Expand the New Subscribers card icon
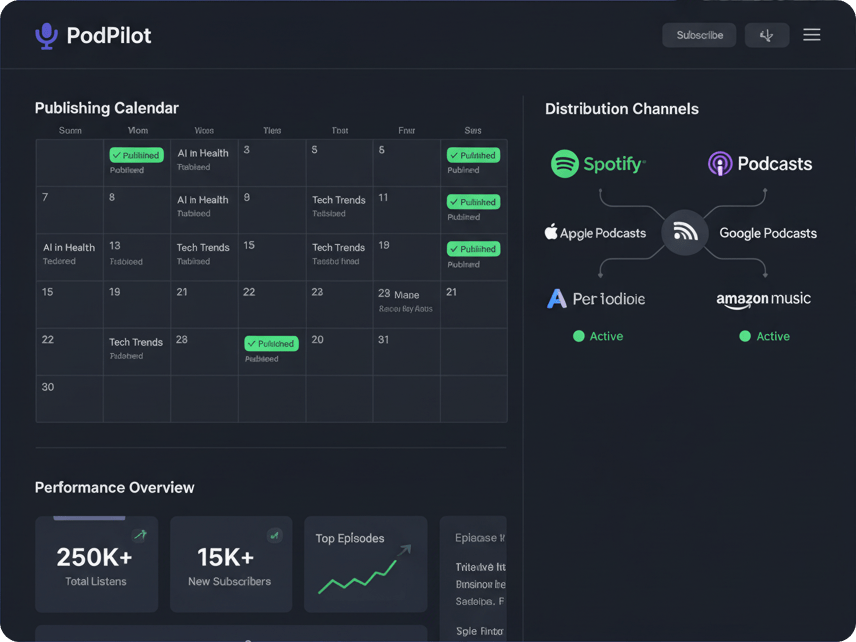 coord(274,536)
